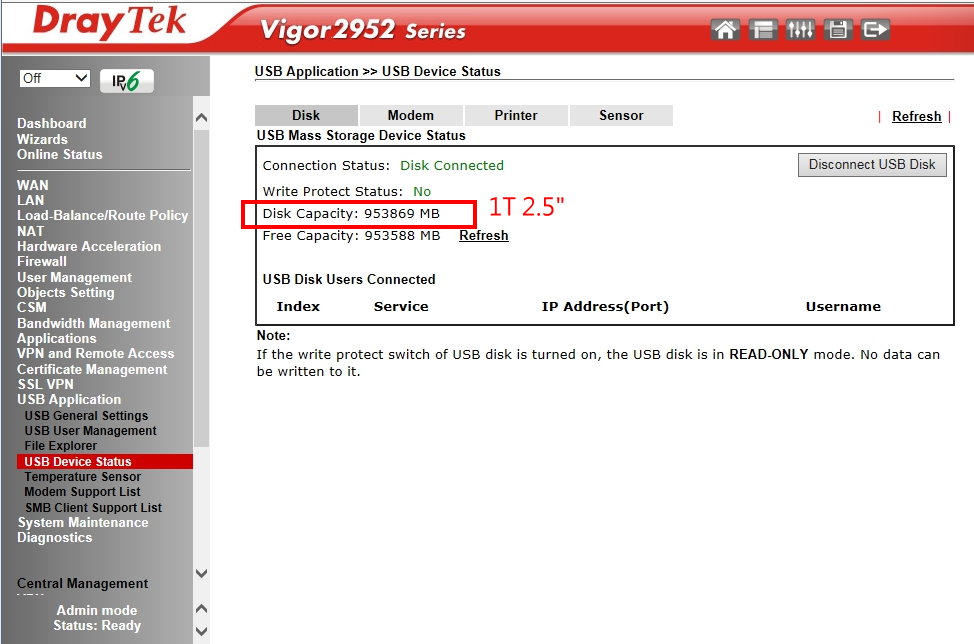The width and height of the screenshot is (974, 644).
Task: Click the Index column header
Action: point(298,306)
